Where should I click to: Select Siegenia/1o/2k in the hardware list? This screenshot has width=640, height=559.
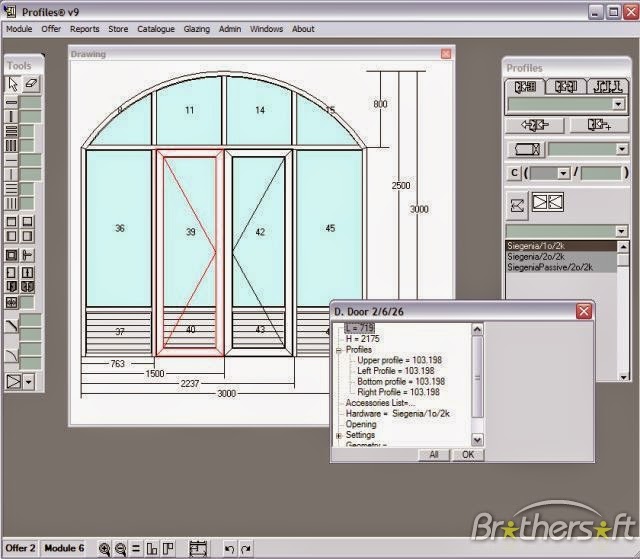tap(561, 246)
